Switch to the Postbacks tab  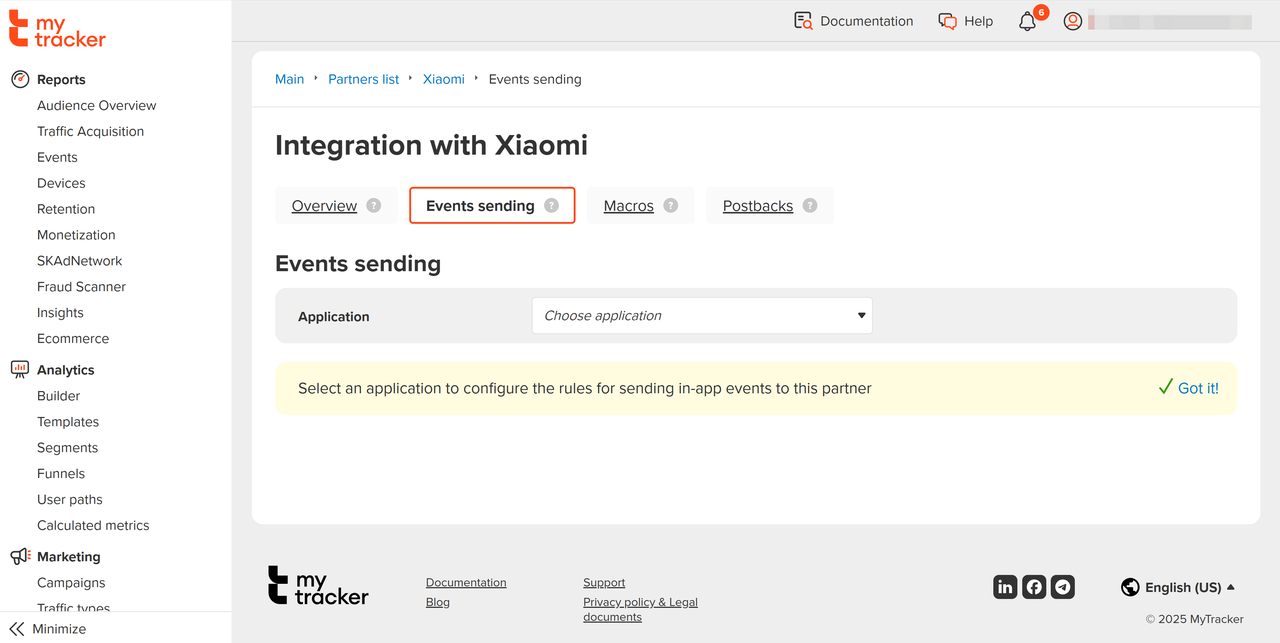click(x=757, y=206)
